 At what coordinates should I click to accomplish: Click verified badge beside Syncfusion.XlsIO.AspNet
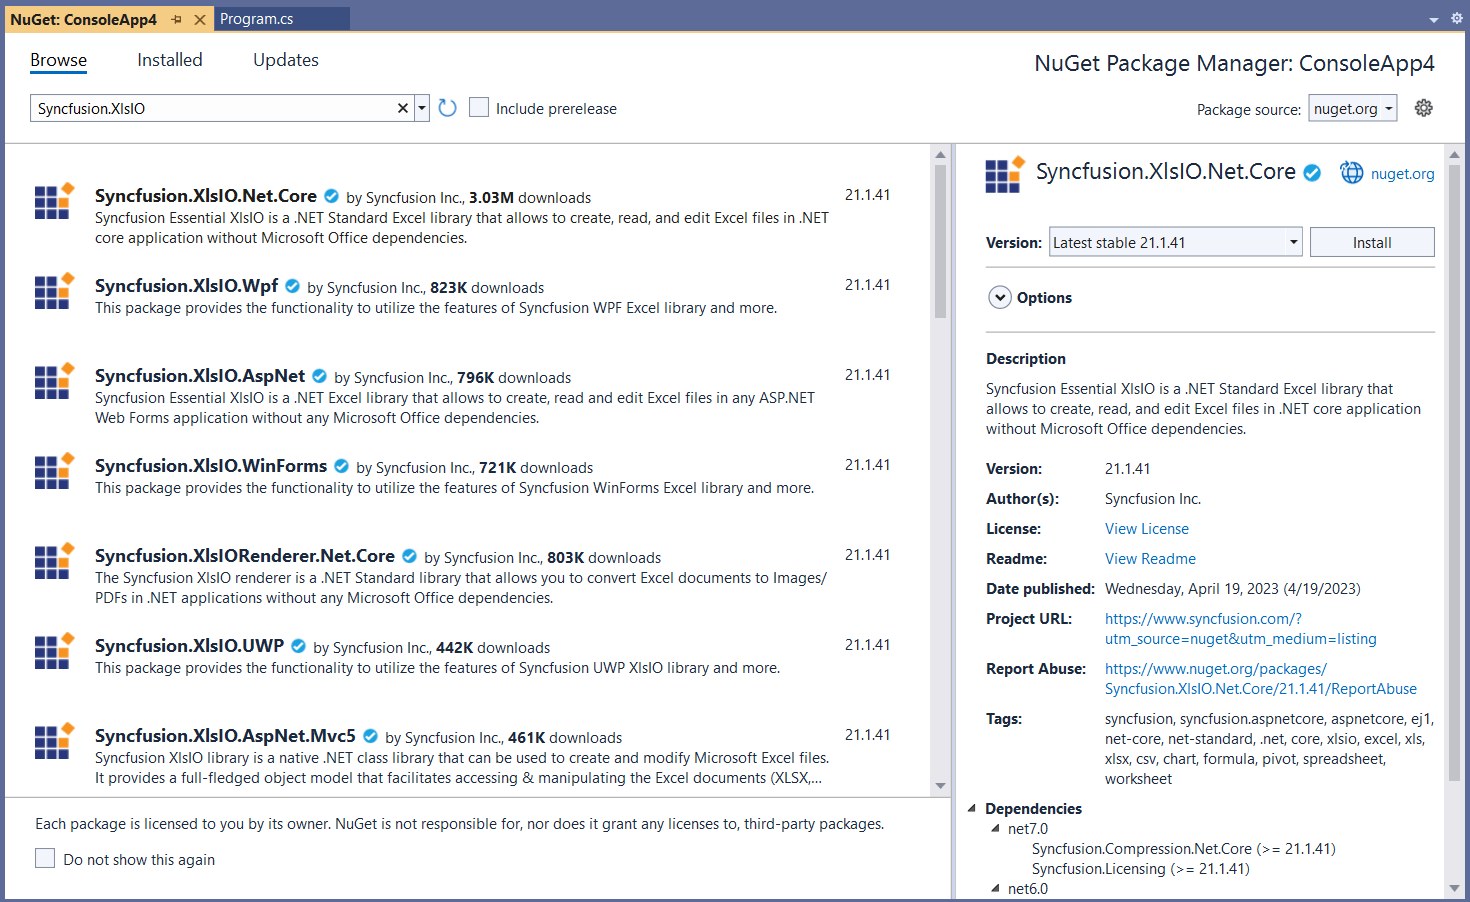(320, 376)
